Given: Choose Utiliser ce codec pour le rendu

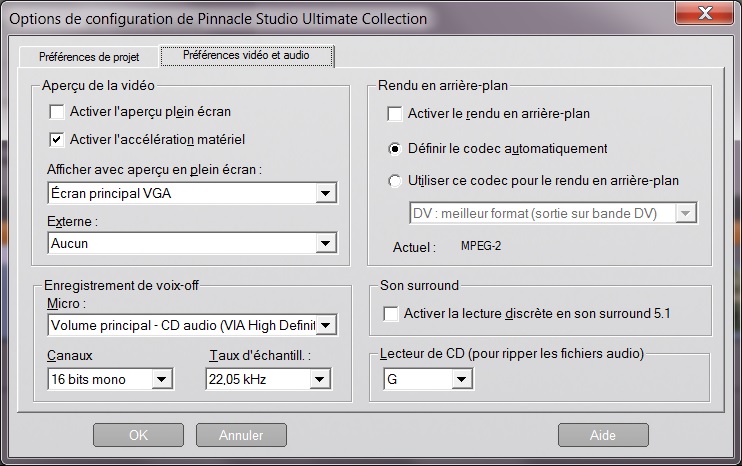Looking at the screenshot, I should (395, 181).
